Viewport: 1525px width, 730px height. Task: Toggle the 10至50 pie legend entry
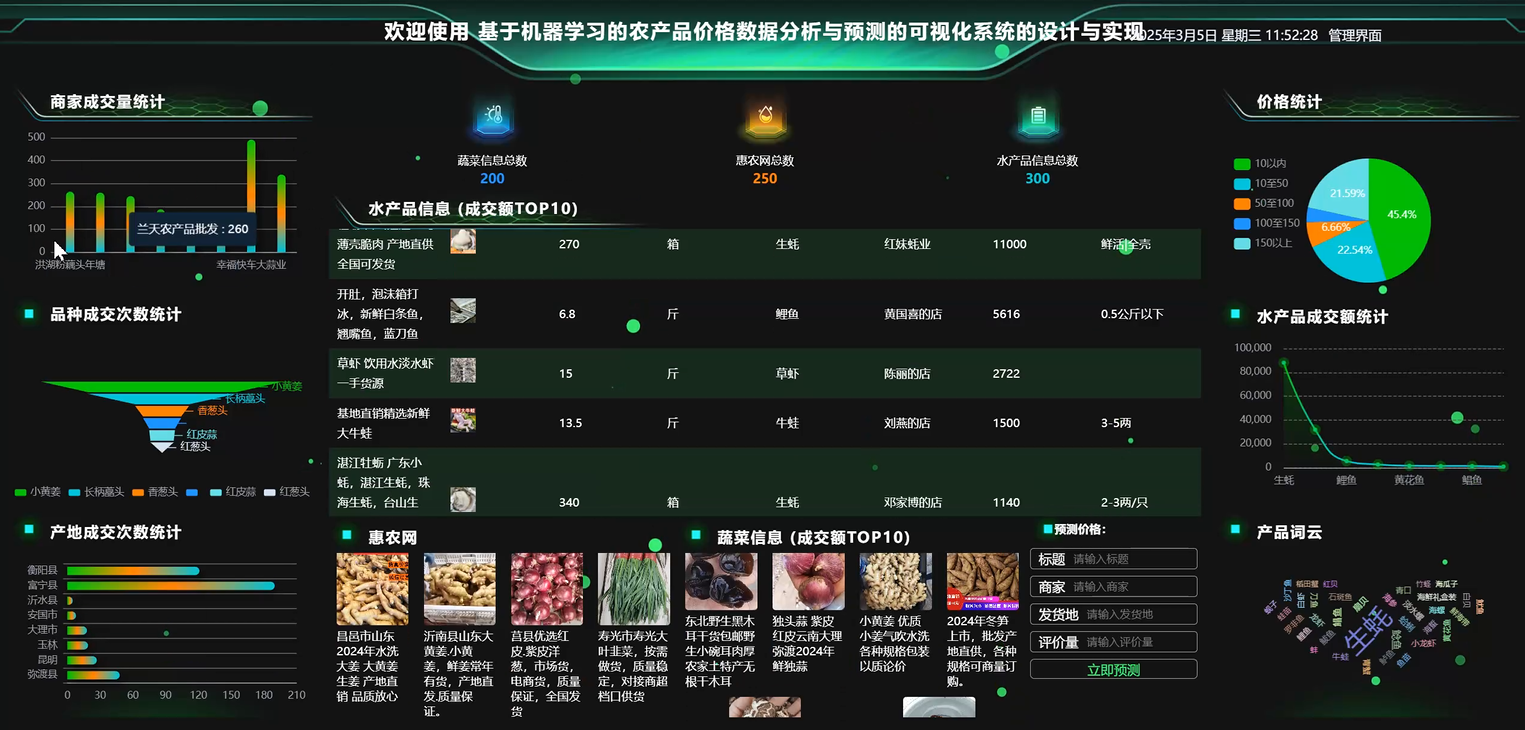(1261, 184)
